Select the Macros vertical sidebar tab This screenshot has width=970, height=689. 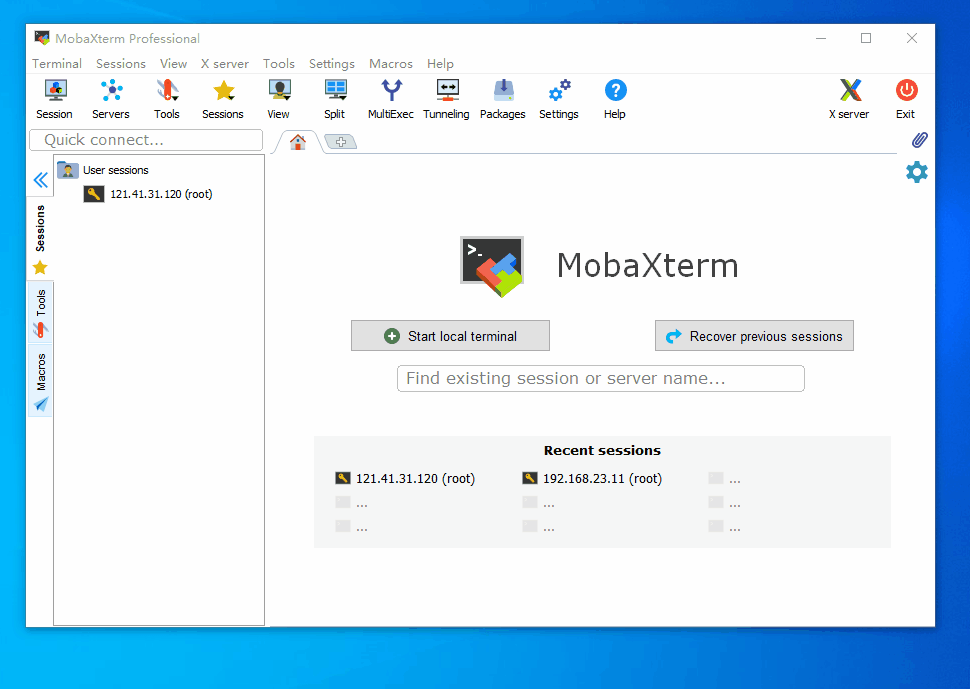click(x=40, y=381)
